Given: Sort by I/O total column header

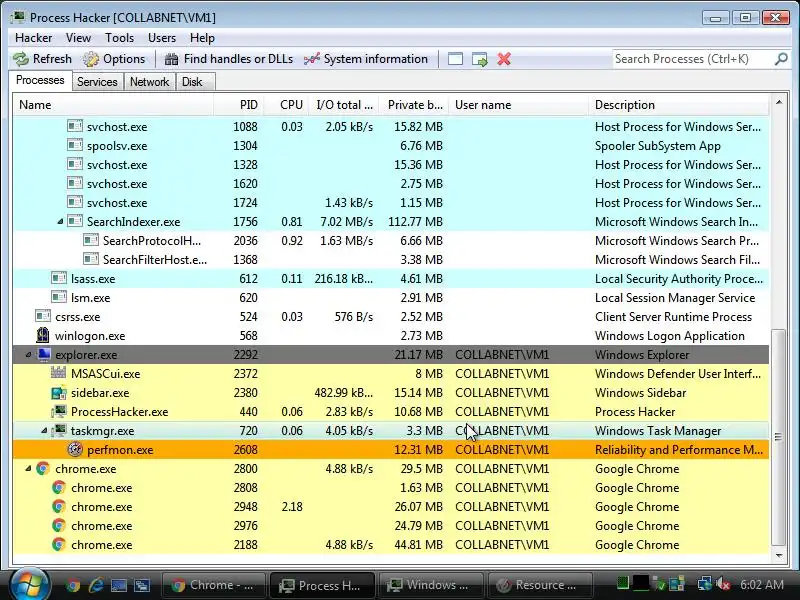Looking at the screenshot, I should (x=343, y=105).
